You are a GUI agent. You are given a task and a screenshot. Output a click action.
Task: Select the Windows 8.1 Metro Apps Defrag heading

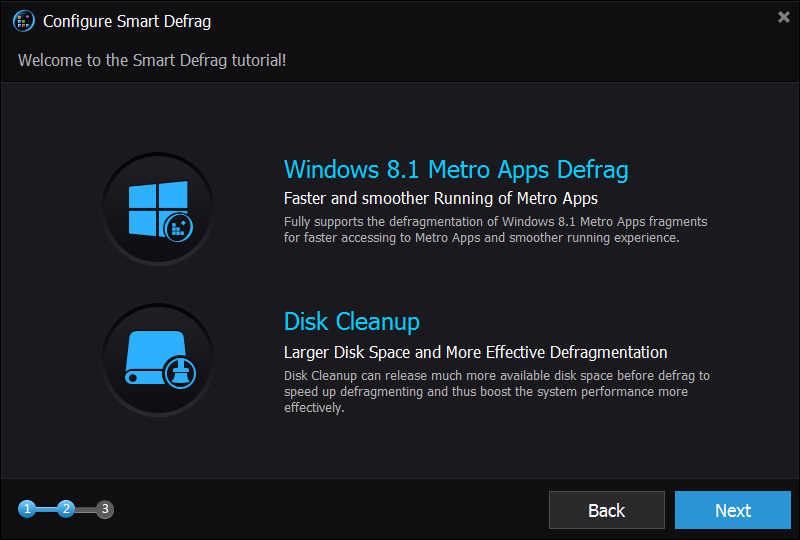pos(456,170)
